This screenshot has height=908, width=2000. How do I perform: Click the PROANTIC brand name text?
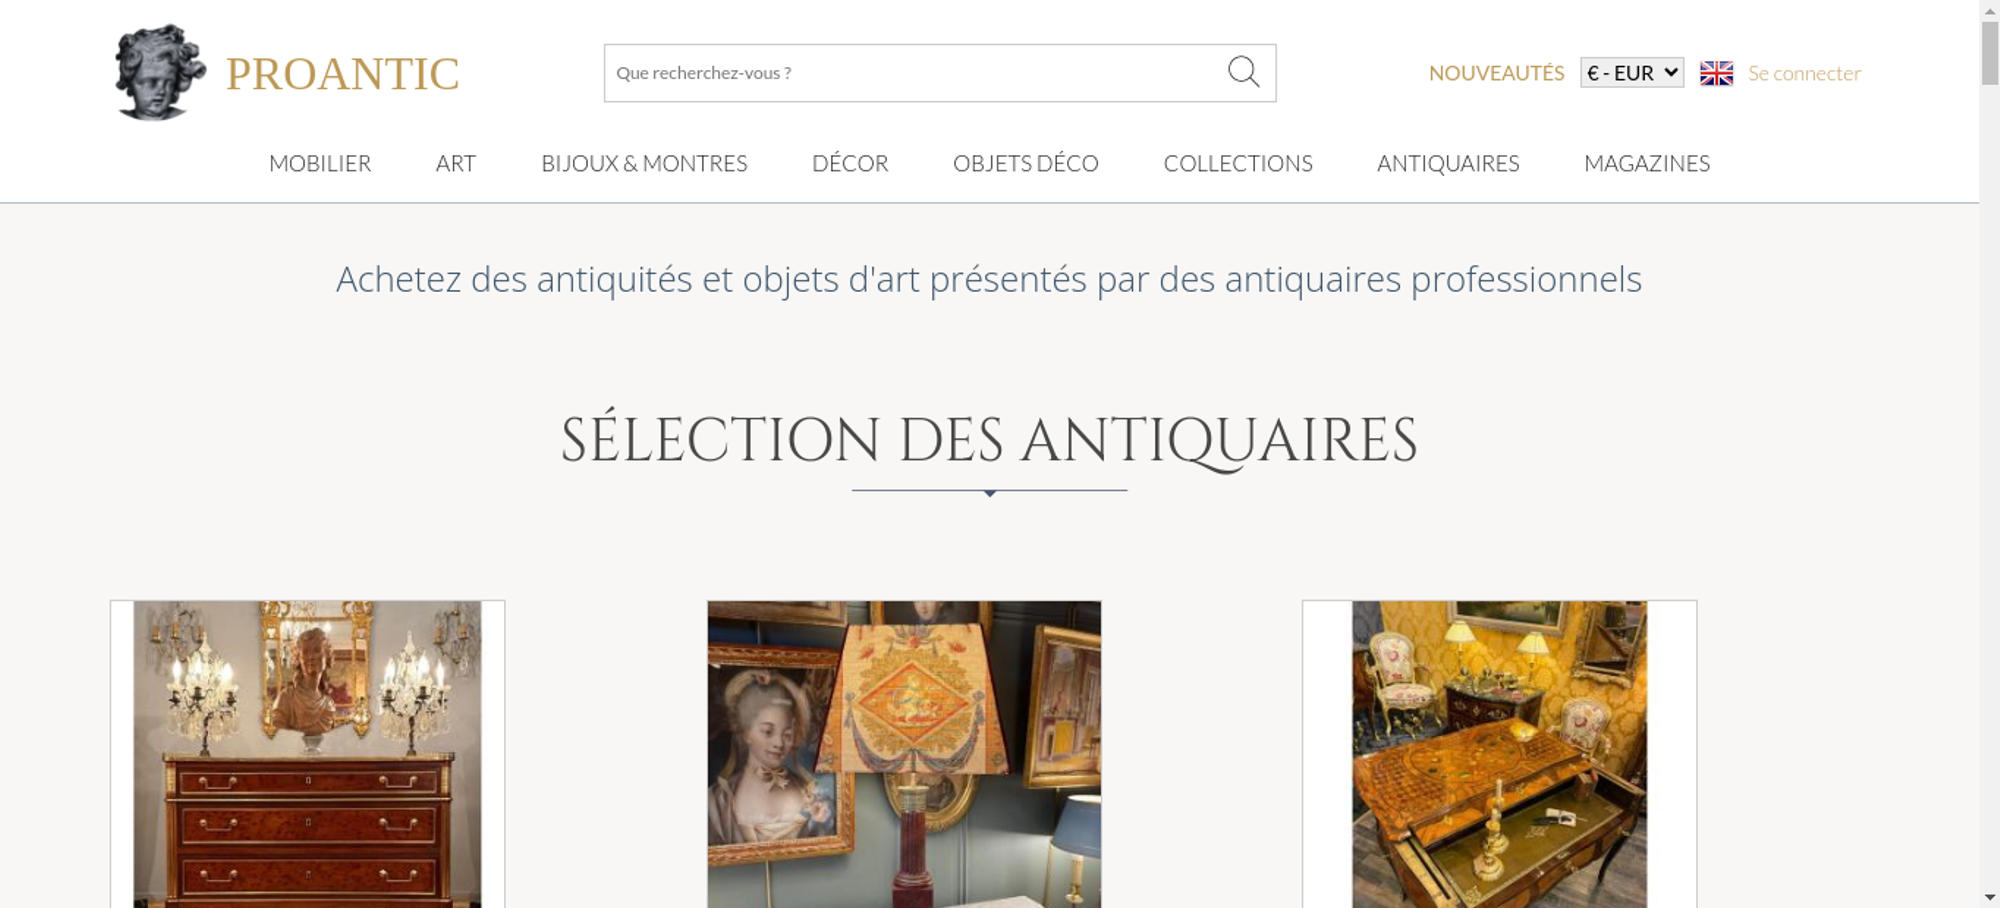click(x=342, y=74)
